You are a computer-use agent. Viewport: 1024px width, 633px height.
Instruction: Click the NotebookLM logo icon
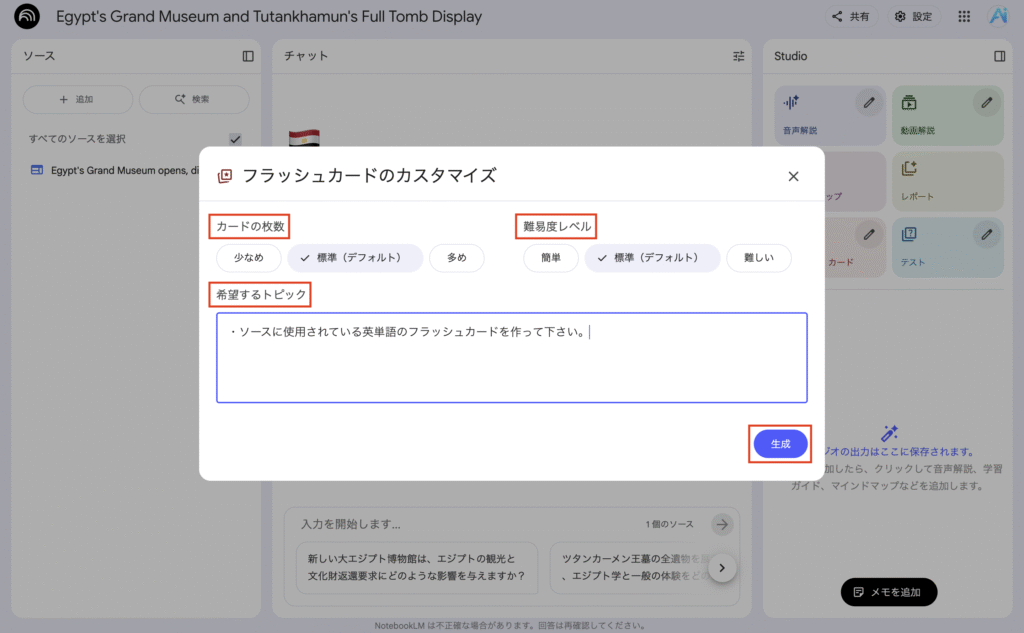pos(27,17)
